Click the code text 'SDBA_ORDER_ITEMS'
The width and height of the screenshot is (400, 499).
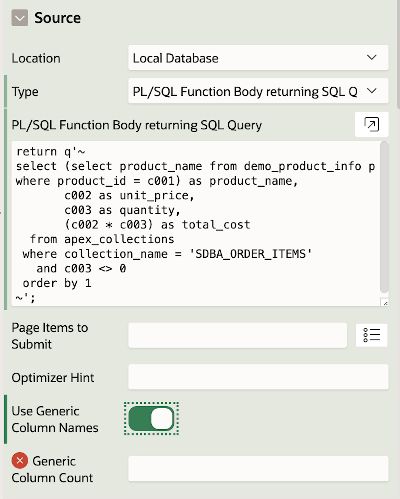pyautogui.click(x=250, y=254)
